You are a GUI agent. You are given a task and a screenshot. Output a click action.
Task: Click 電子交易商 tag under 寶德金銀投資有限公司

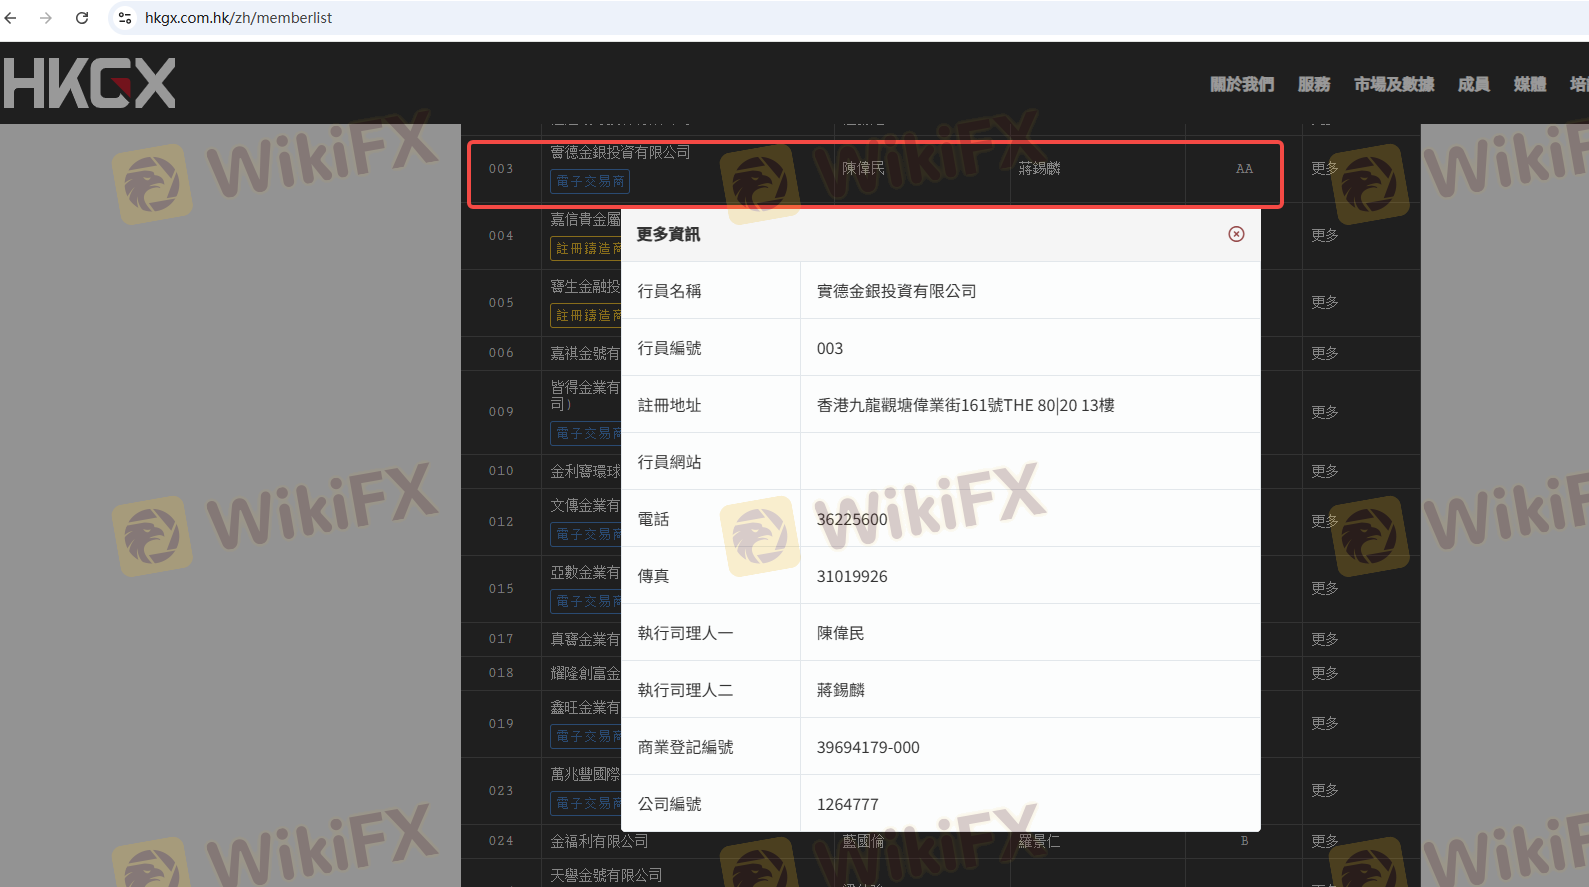point(589,182)
